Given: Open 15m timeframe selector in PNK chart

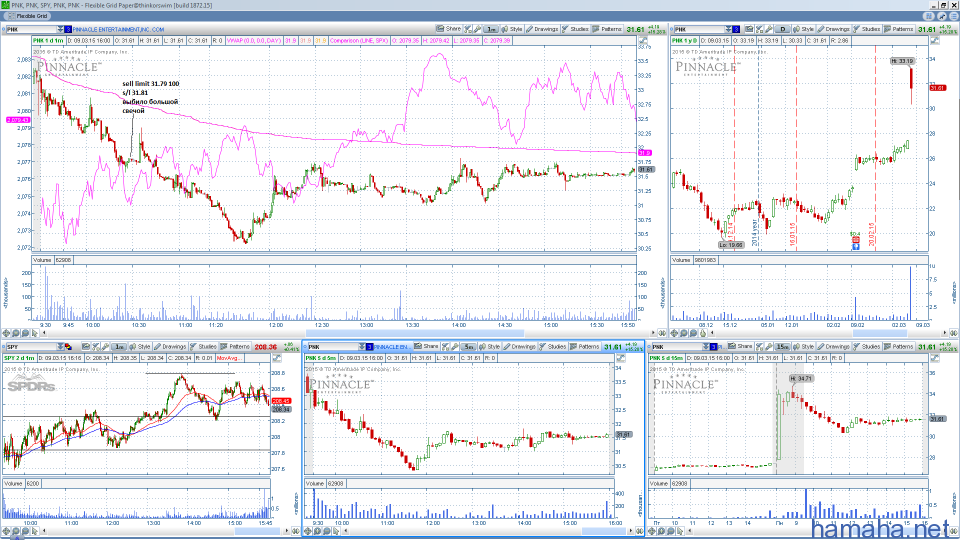Looking at the screenshot, I should [782, 347].
